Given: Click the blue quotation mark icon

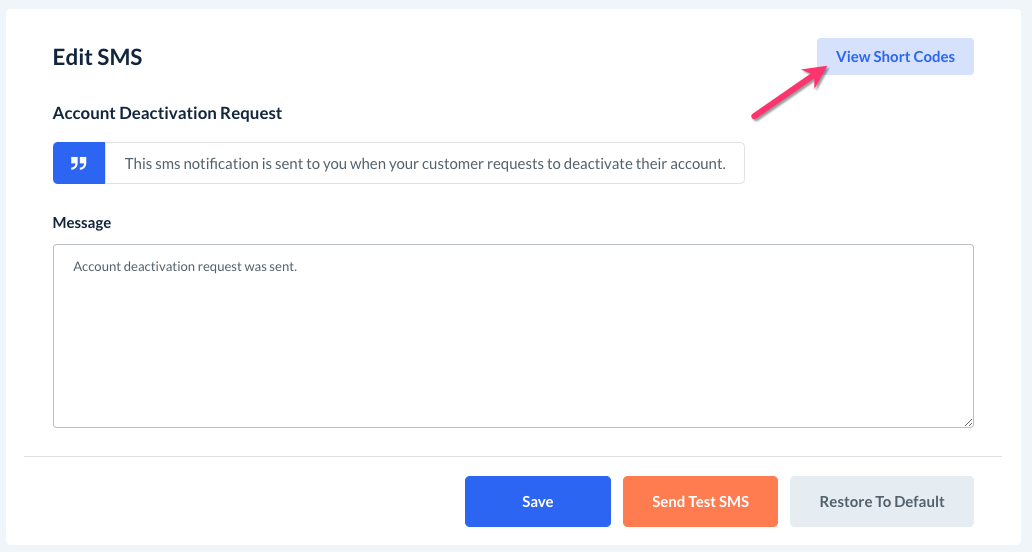Looking at the screenshot, I should click(x=79, y=163).
